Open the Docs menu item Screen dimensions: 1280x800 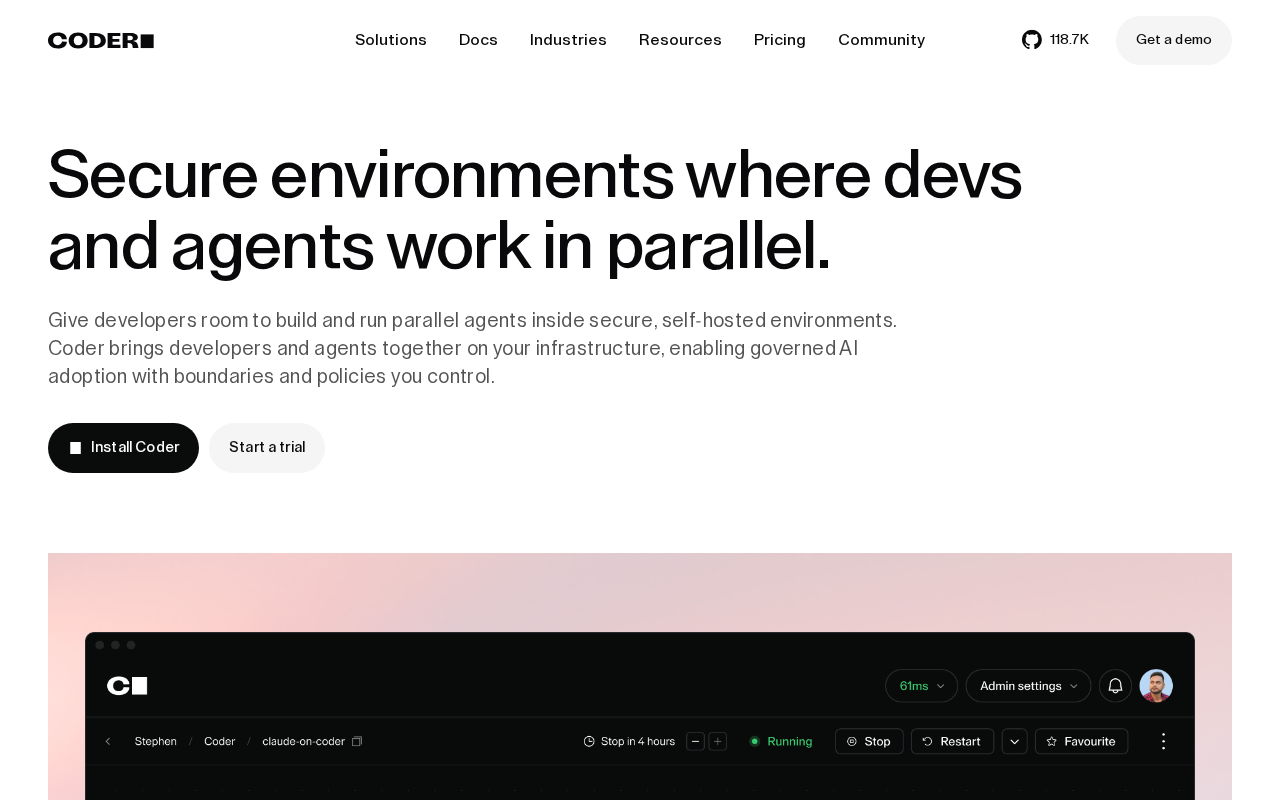click(x=478, y=40)
